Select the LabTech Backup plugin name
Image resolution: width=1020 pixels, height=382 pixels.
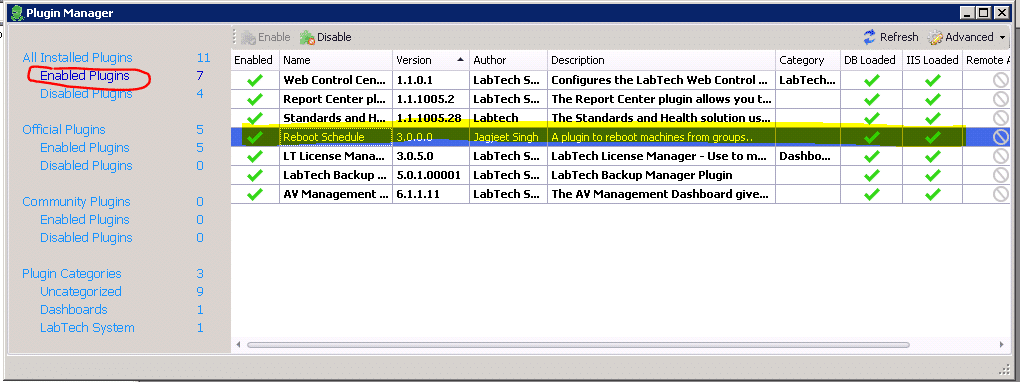(336, 175)
